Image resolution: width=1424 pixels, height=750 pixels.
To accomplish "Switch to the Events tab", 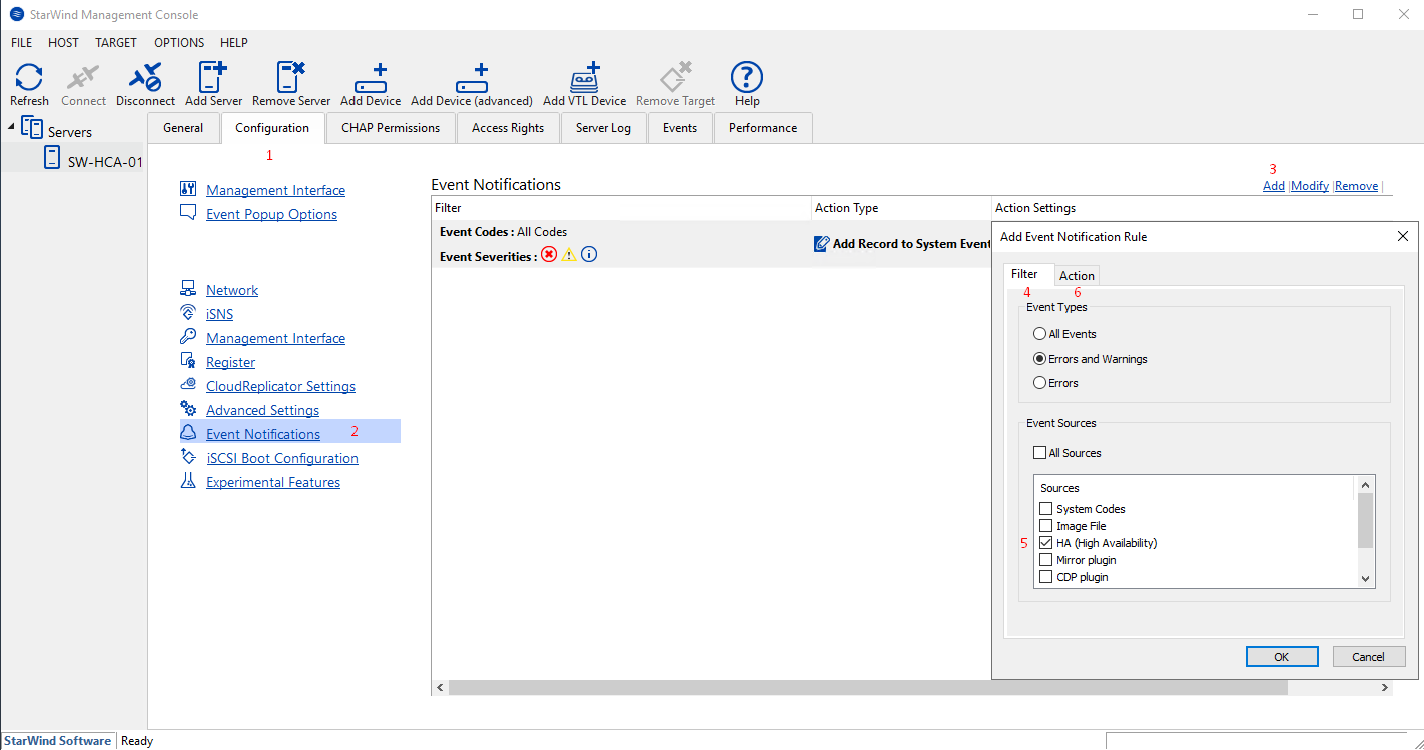I will 680,128.
